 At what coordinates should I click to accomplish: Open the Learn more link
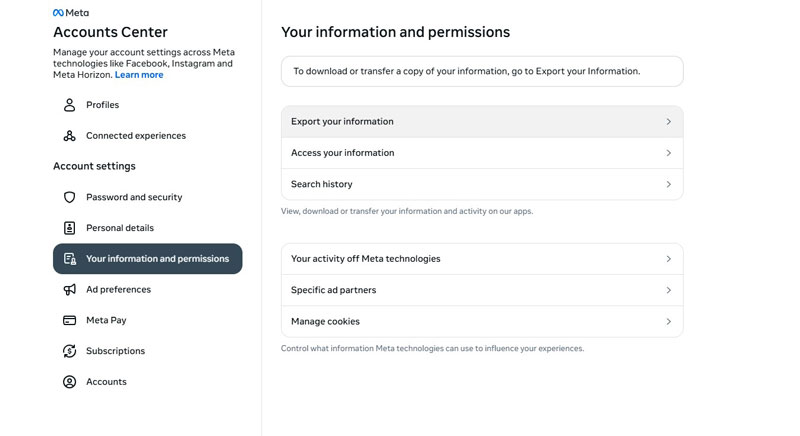pos(139,75)
